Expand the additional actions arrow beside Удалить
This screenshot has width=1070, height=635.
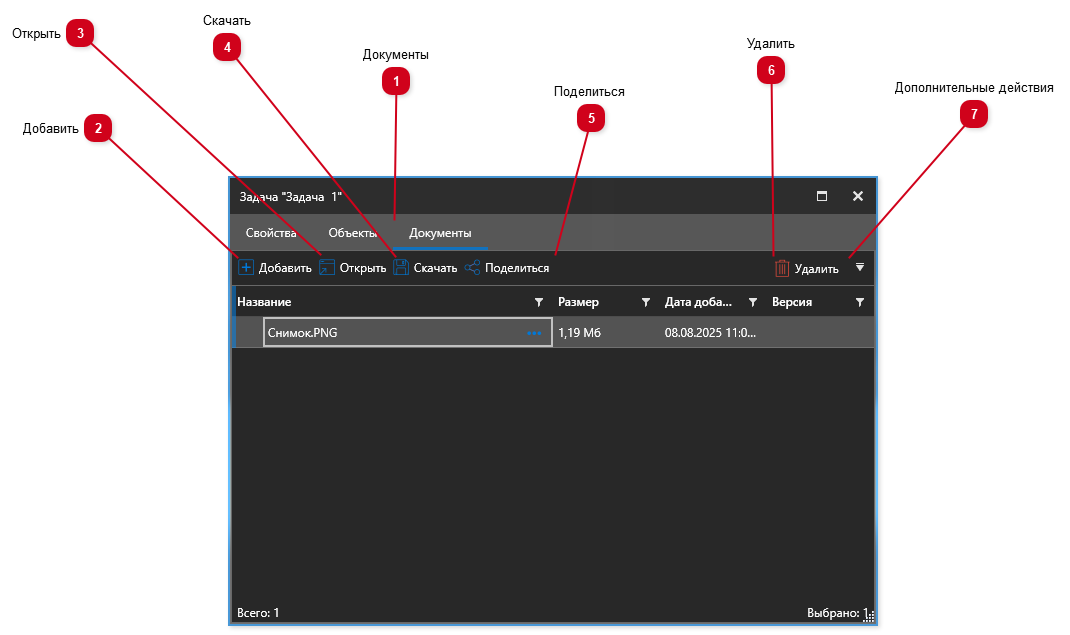(859, 267)
